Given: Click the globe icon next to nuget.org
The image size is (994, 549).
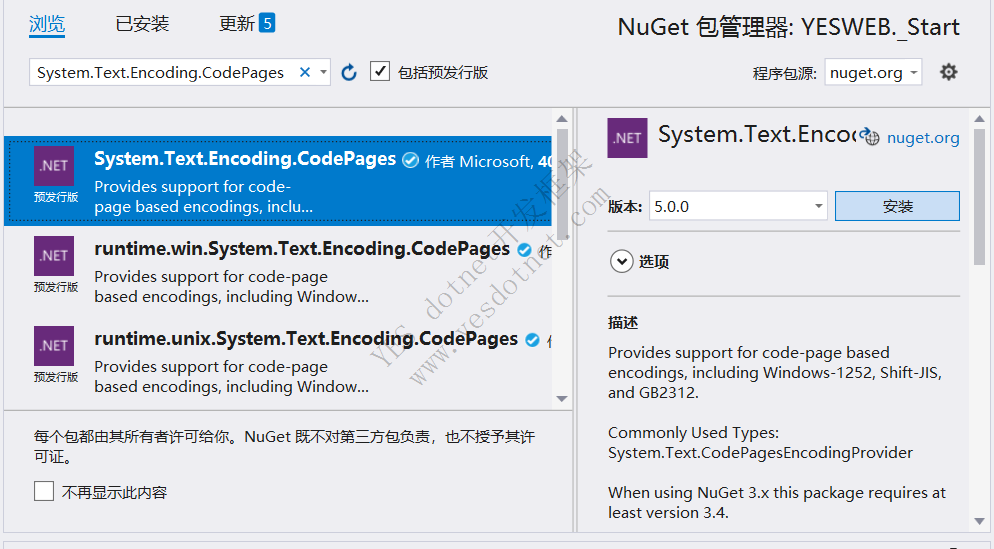Looking at the screenshot, I should tap(872, 138).
